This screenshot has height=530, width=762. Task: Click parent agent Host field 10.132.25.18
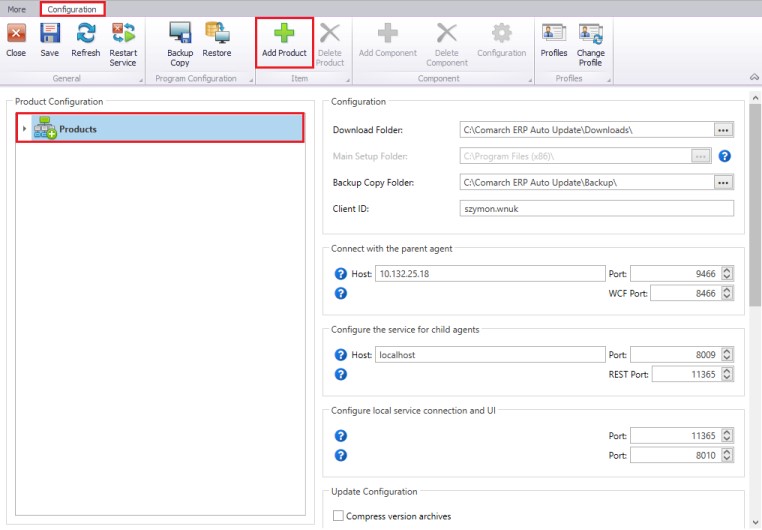(490, 274)
